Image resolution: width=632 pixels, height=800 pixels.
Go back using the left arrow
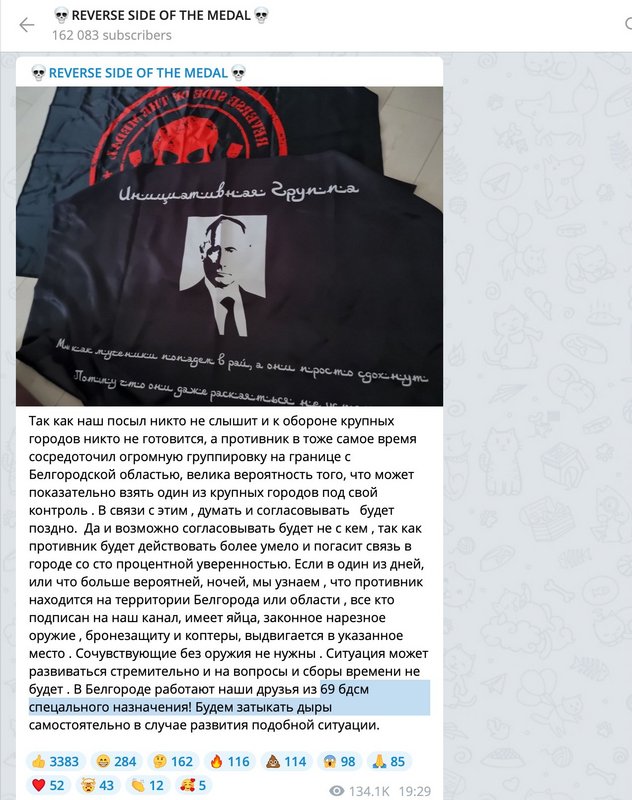pyautogui.click(x=27, y=24)
